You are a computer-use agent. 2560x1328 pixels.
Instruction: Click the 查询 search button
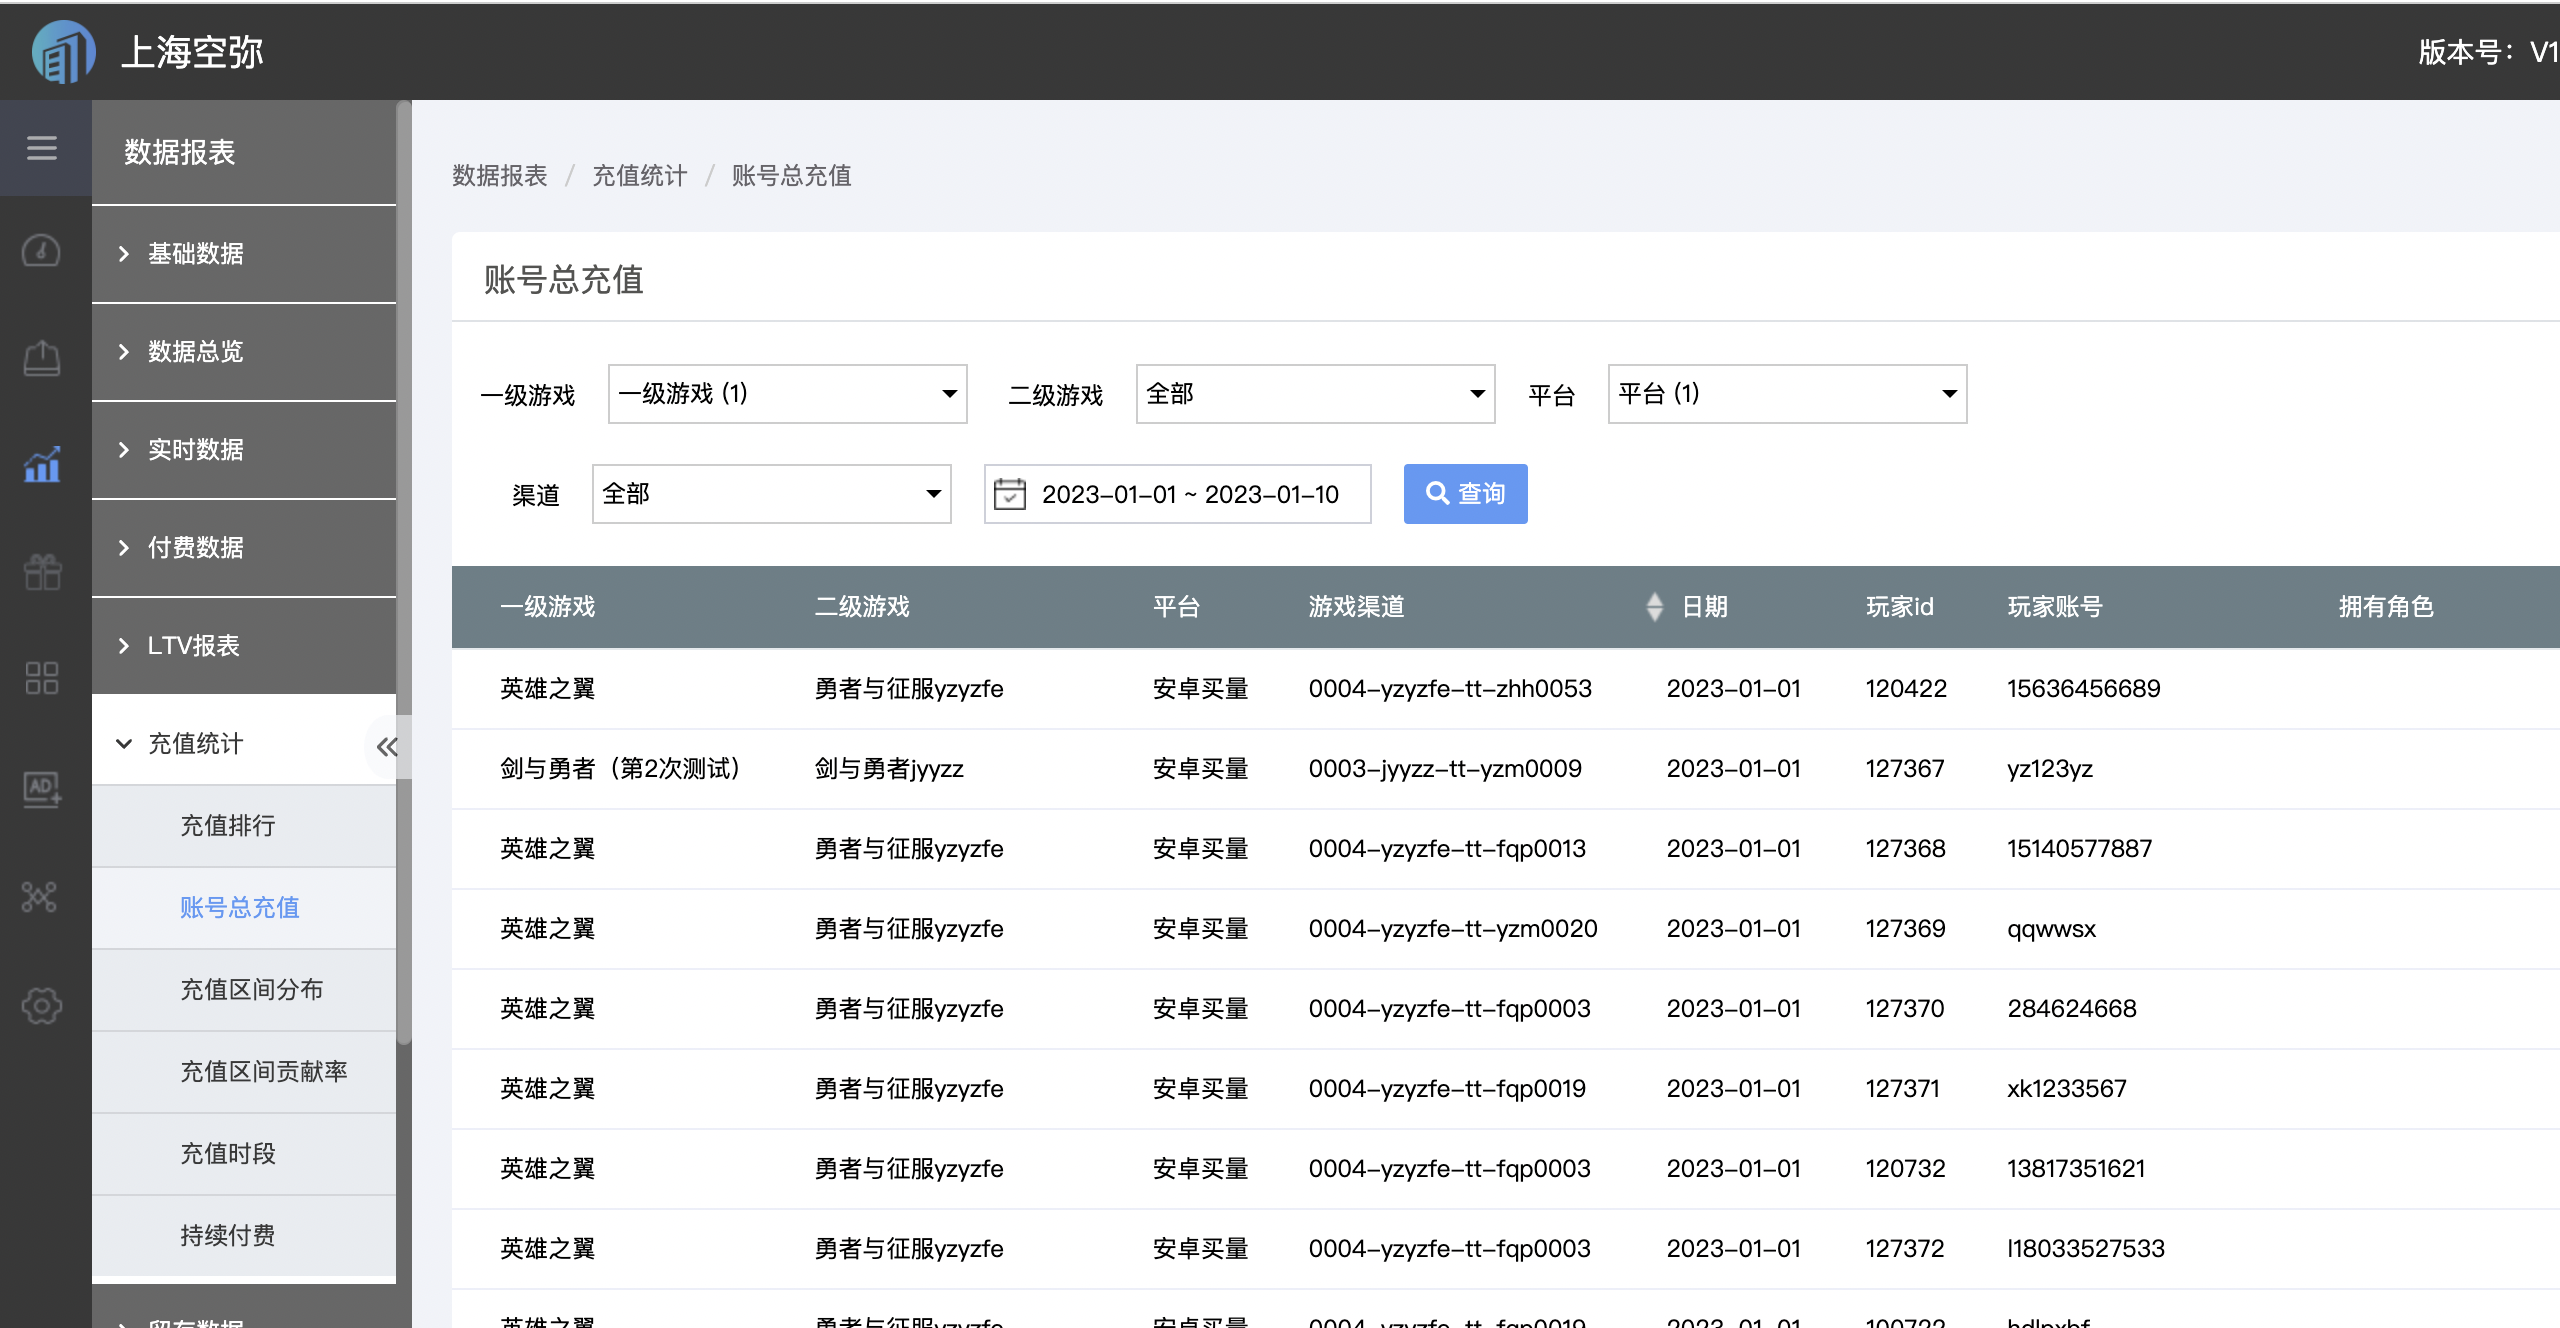click(1466, 494)
